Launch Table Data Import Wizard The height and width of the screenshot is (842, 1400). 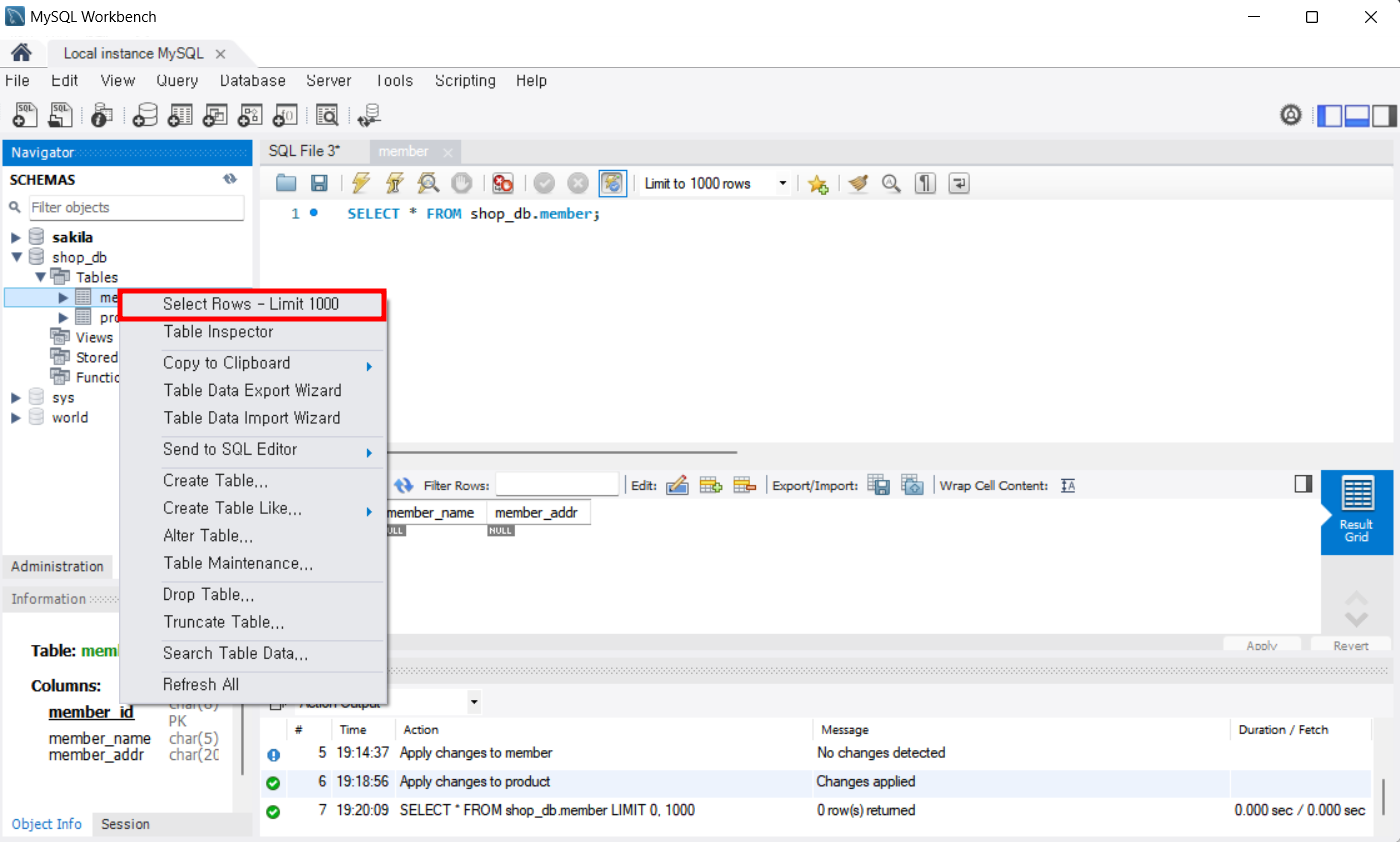tap(252, 418)
